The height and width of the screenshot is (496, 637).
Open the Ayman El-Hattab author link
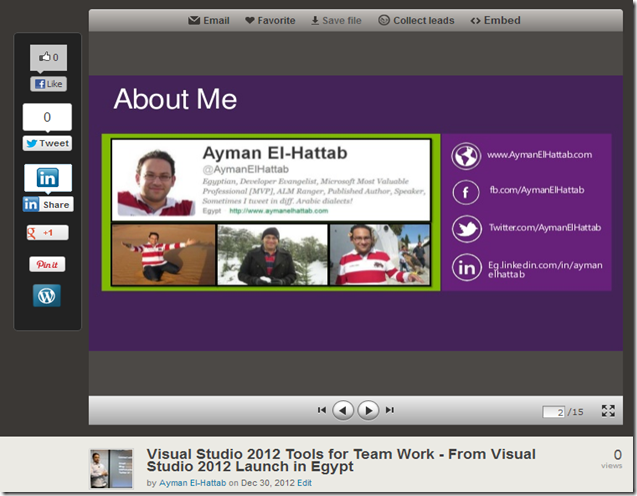pos(193,483)
